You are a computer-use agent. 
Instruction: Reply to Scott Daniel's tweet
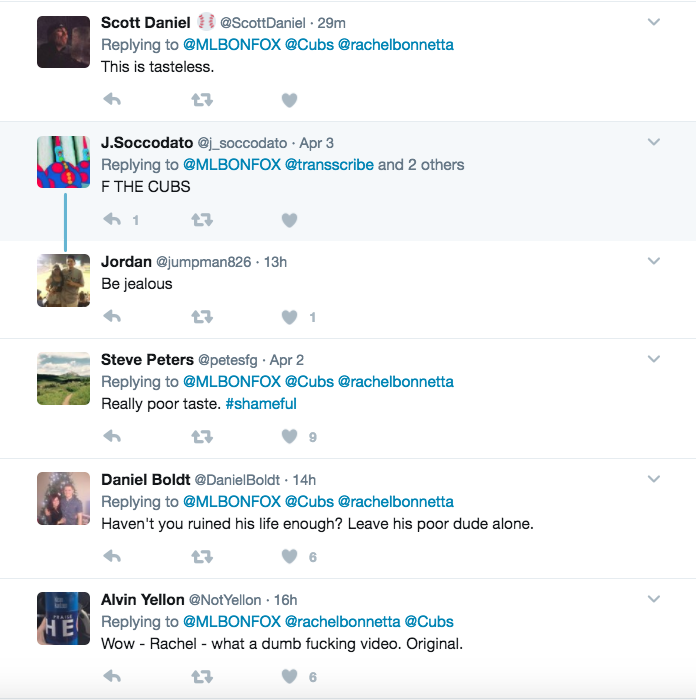tap(112, 99)
